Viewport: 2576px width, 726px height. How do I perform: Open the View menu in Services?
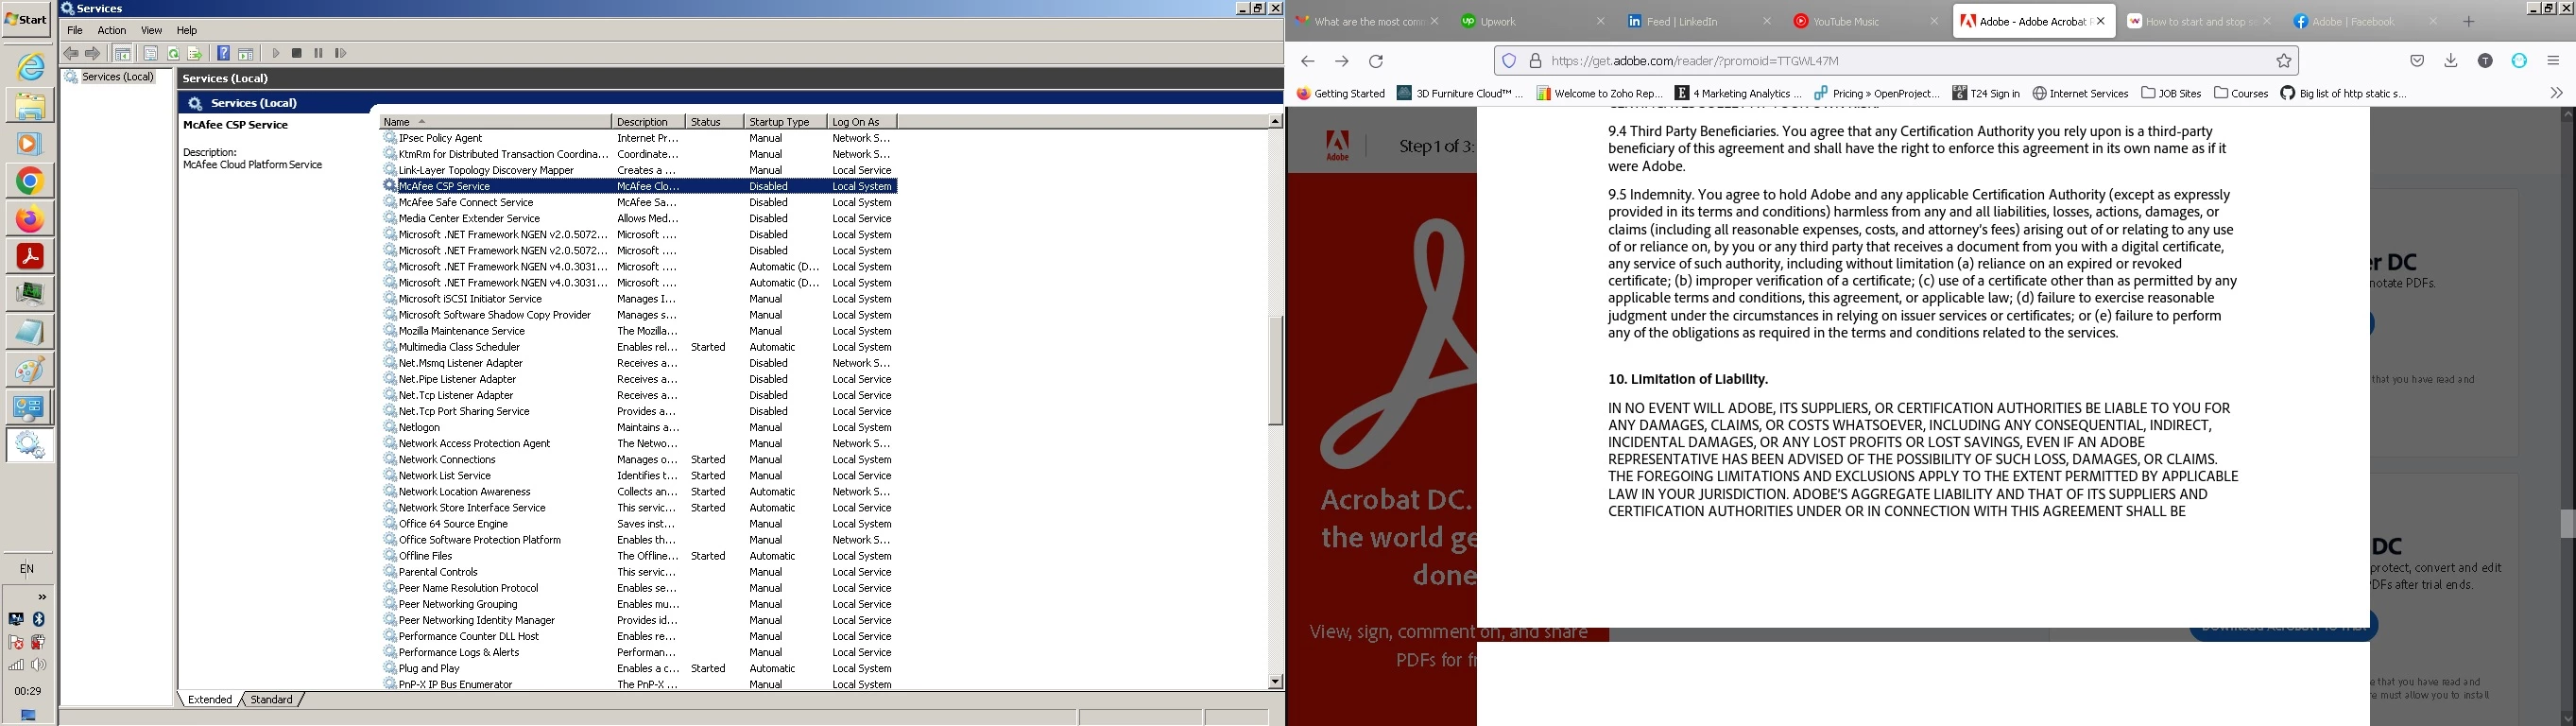click(x=151, y=31)
